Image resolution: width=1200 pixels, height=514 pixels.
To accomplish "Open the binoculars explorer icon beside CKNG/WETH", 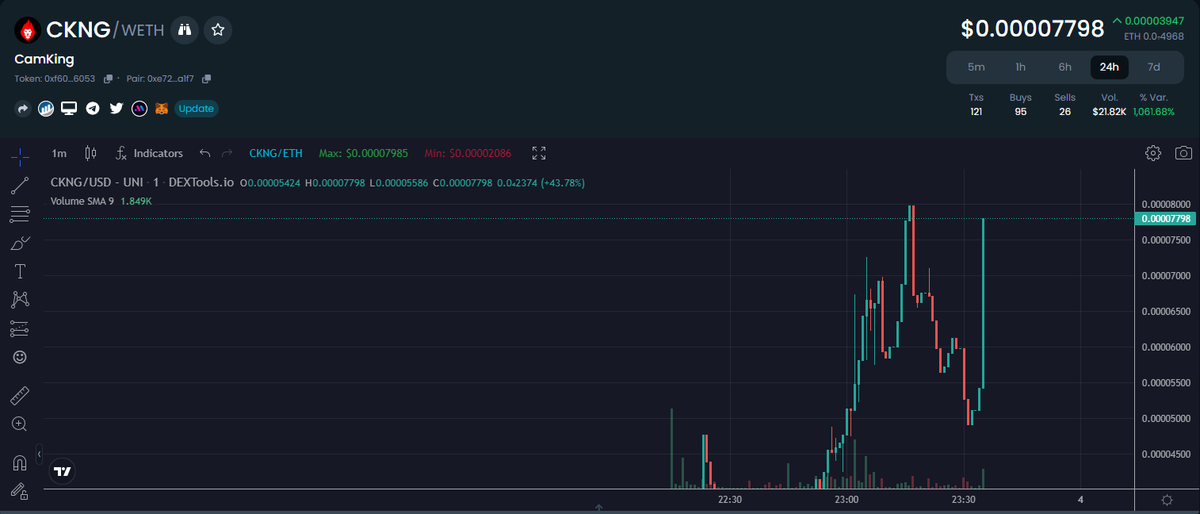I will point(184,30).
